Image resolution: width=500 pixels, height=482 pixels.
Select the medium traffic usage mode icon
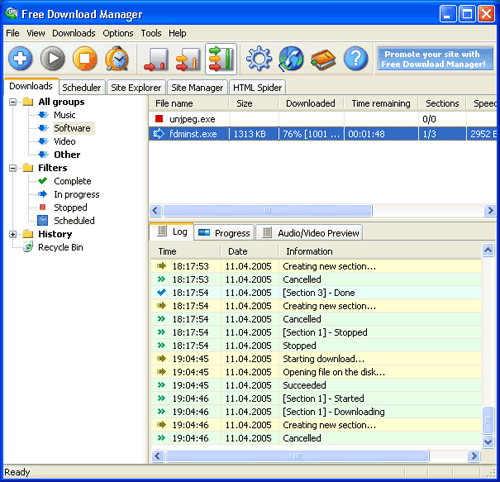188,59
